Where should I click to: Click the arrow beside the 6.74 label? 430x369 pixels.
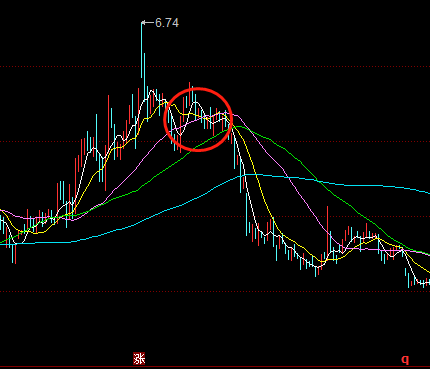[x=148, y=23]
